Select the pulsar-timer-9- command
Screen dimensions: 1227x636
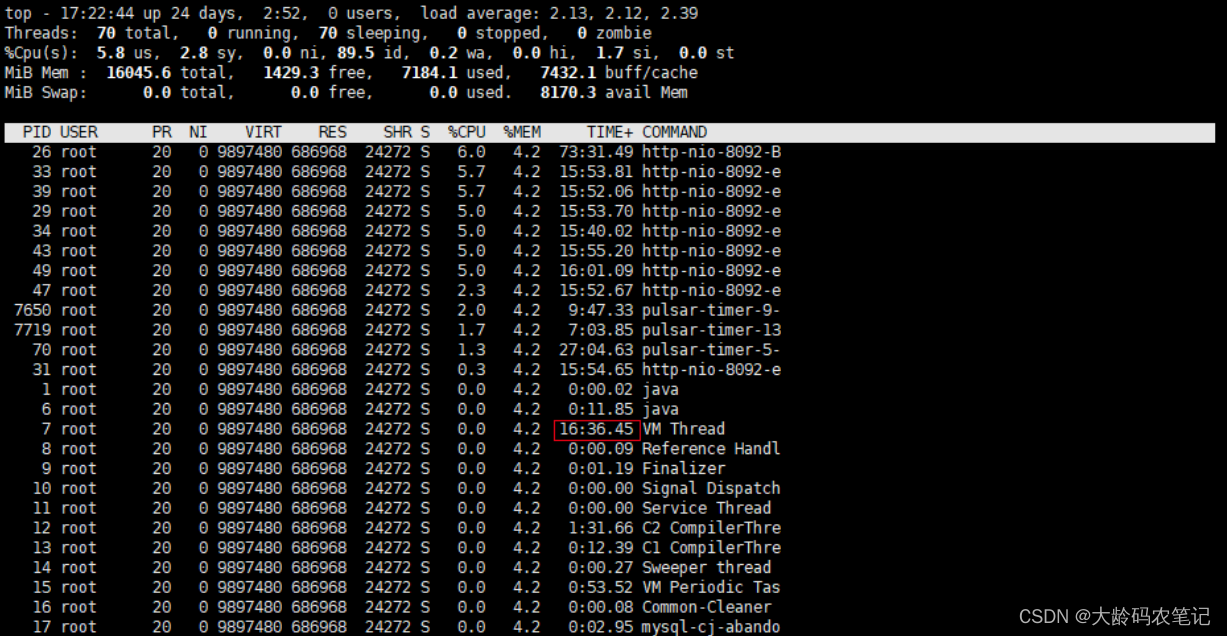(x=711, y=310)
